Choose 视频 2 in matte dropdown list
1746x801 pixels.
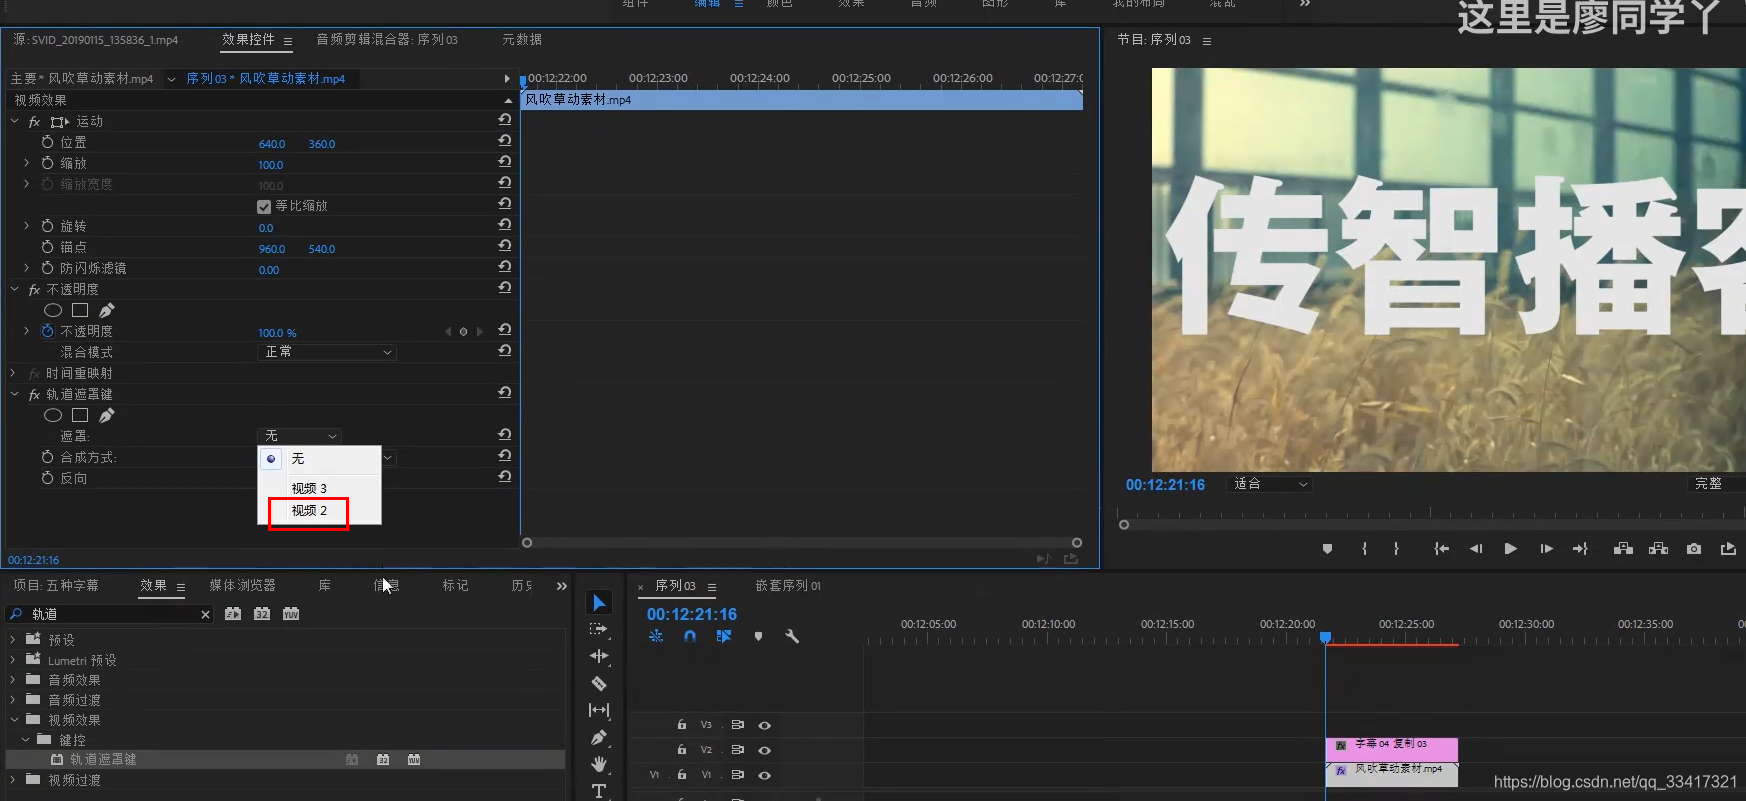click(309, 511)
